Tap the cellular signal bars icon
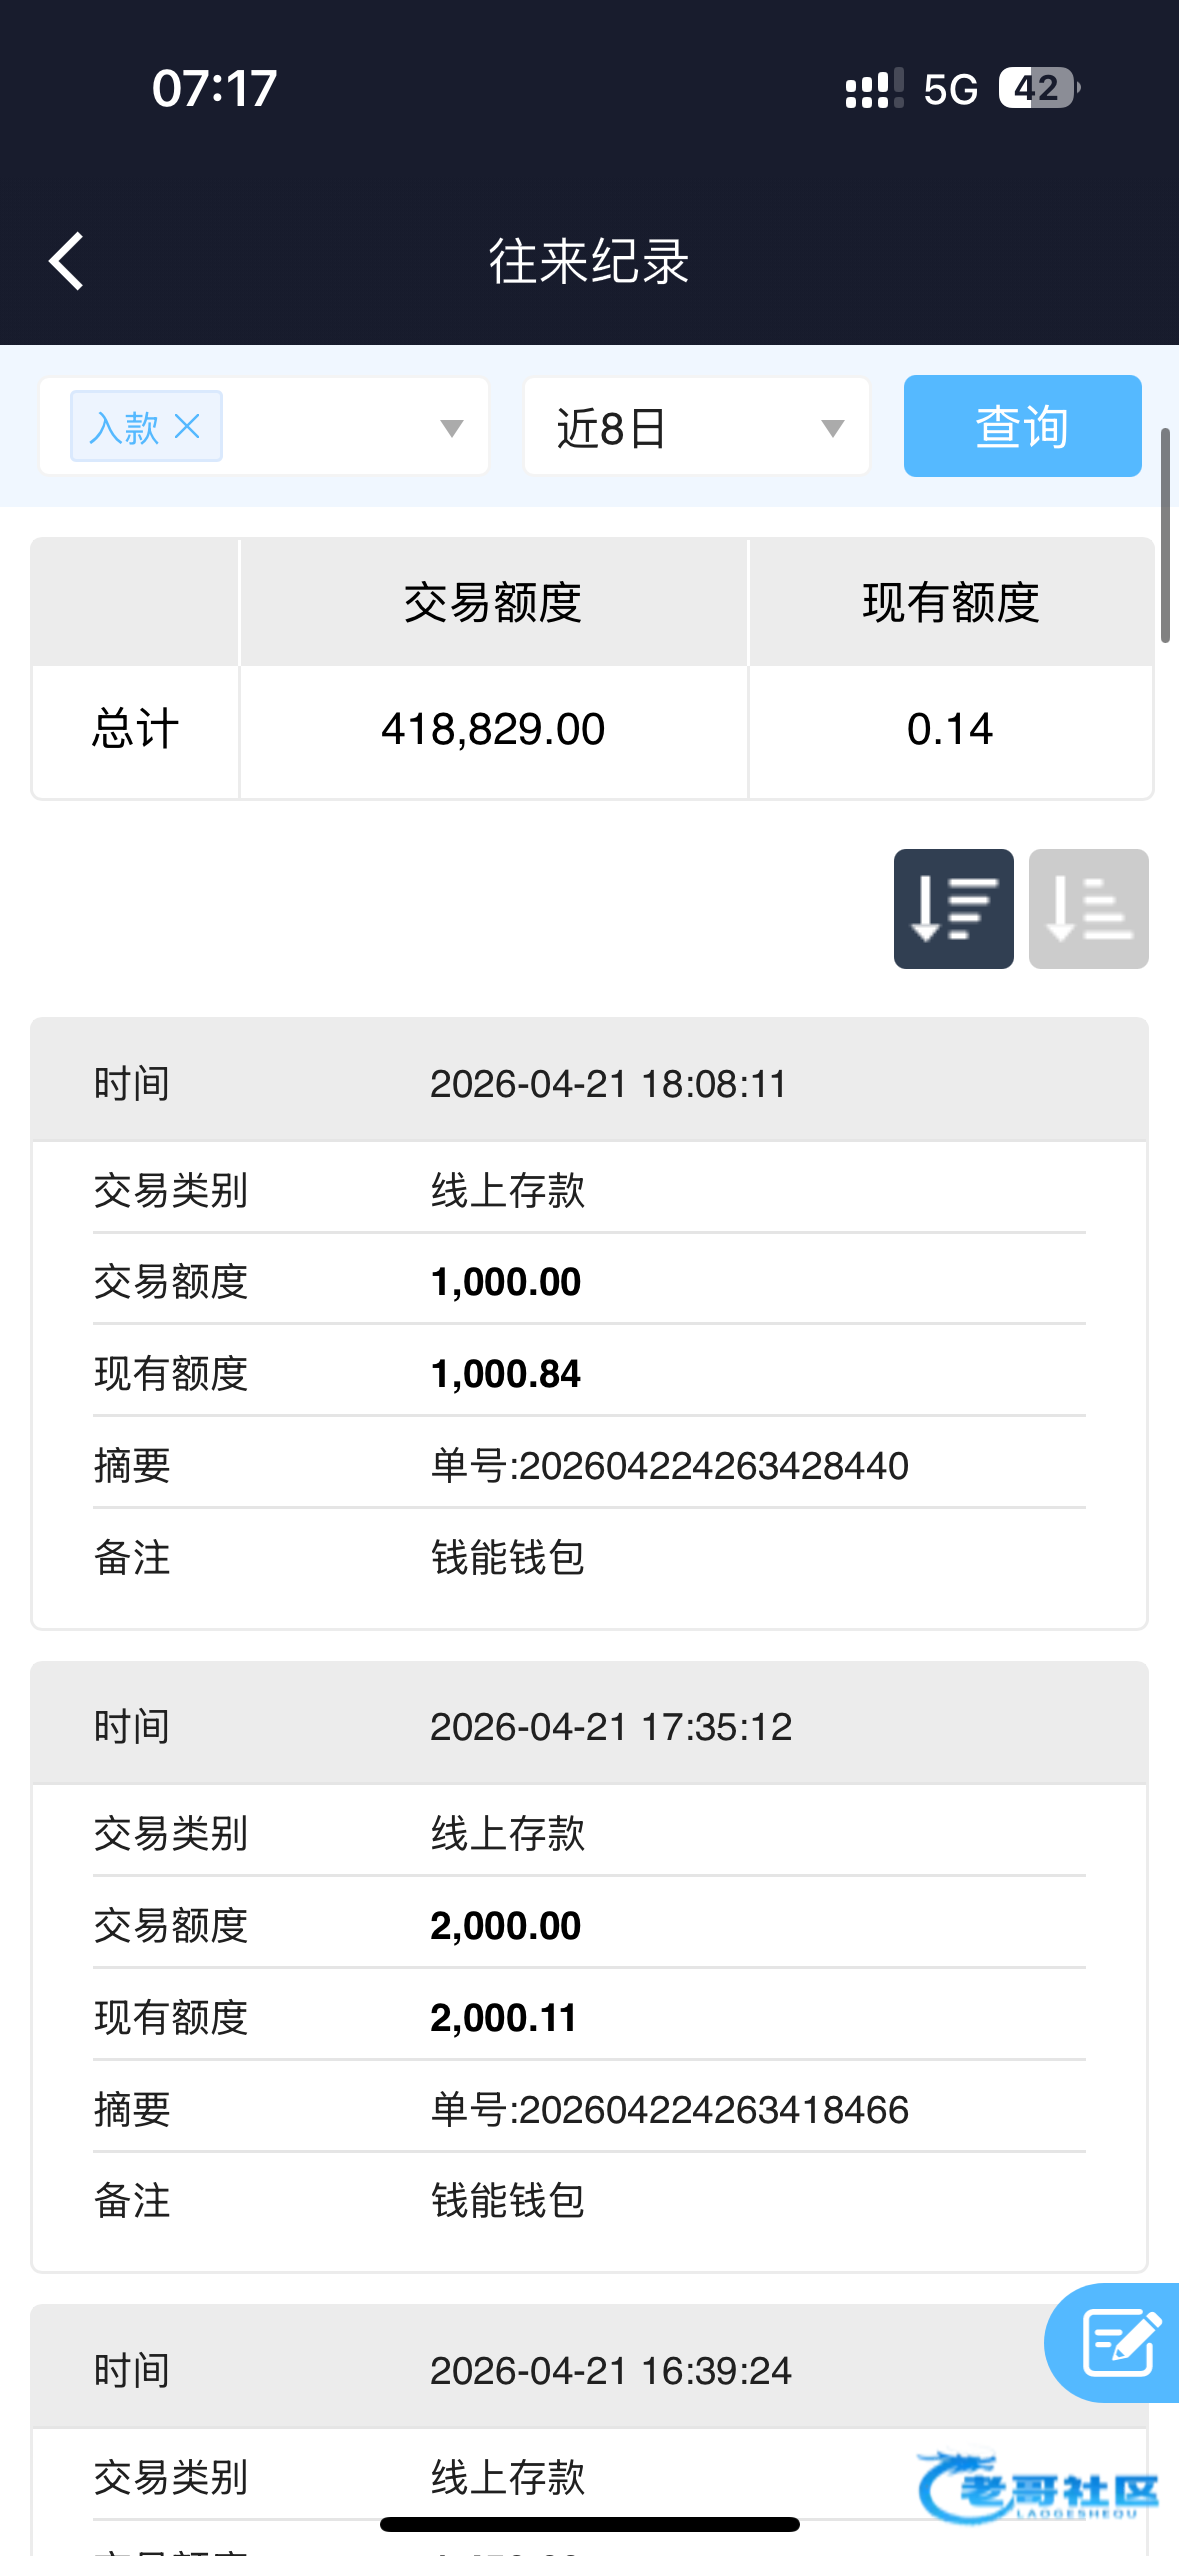 click(x=874, y=88)
